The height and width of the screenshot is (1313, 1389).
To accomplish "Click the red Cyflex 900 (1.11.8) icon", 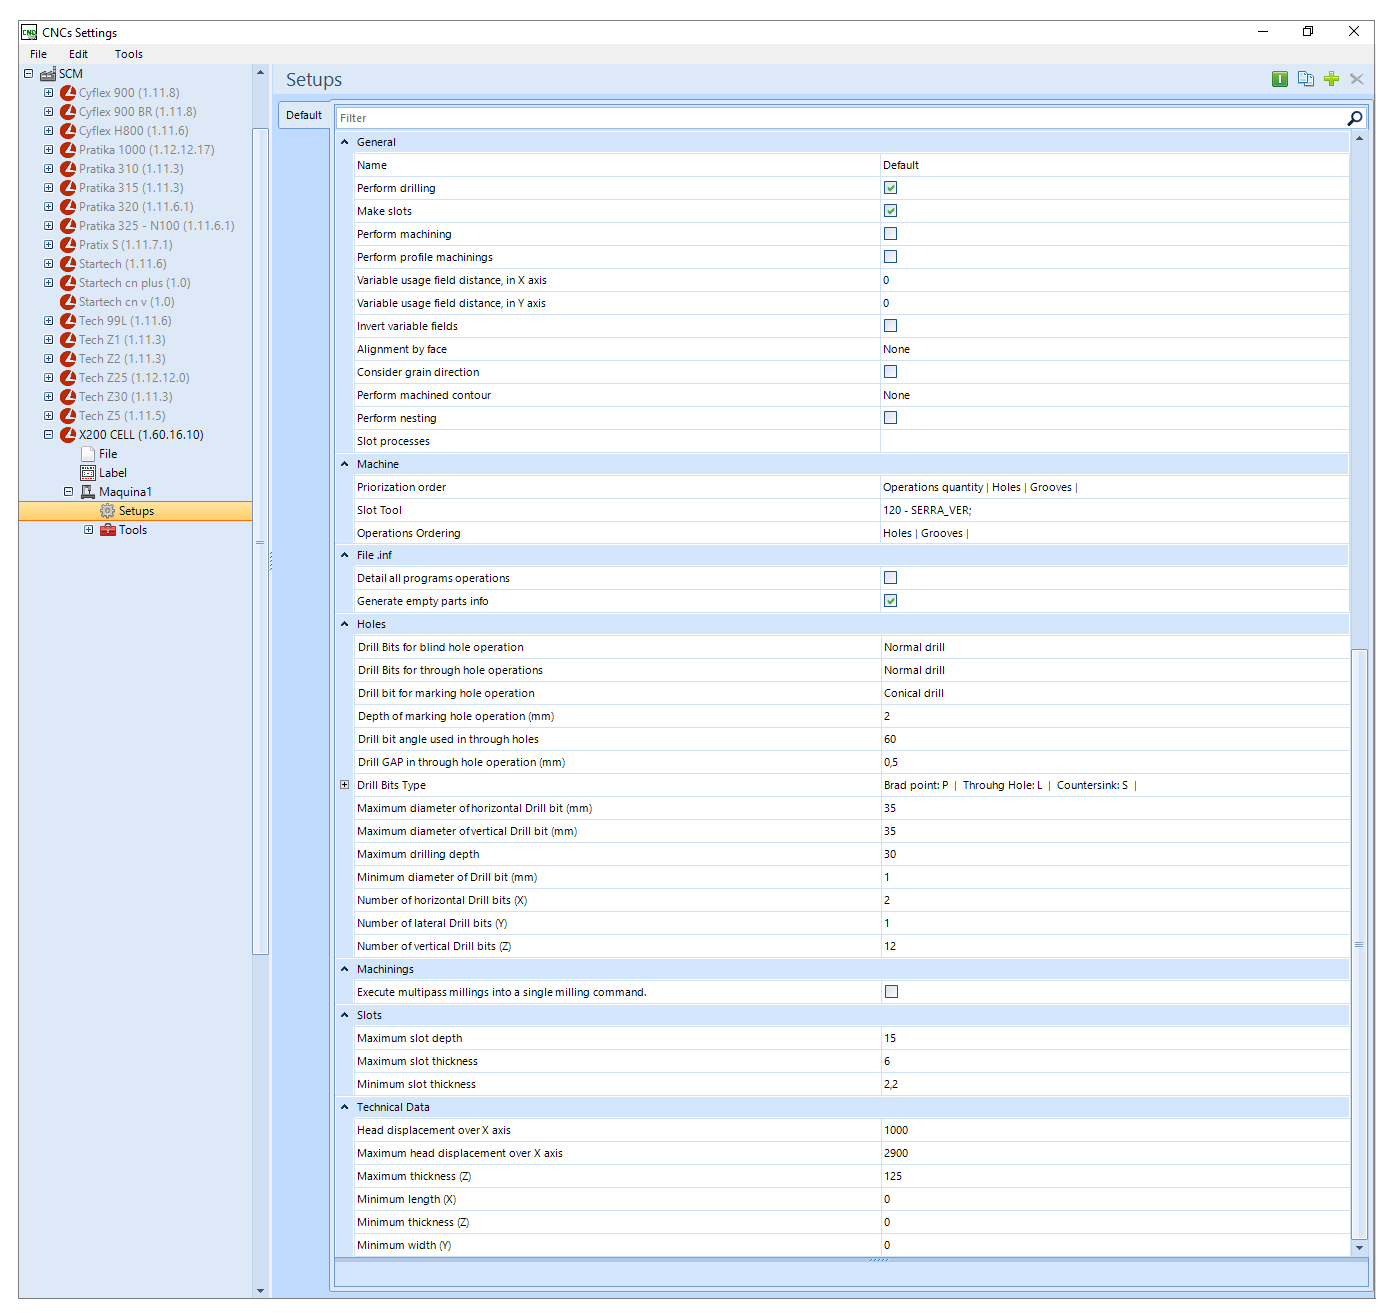I will 68,93.
